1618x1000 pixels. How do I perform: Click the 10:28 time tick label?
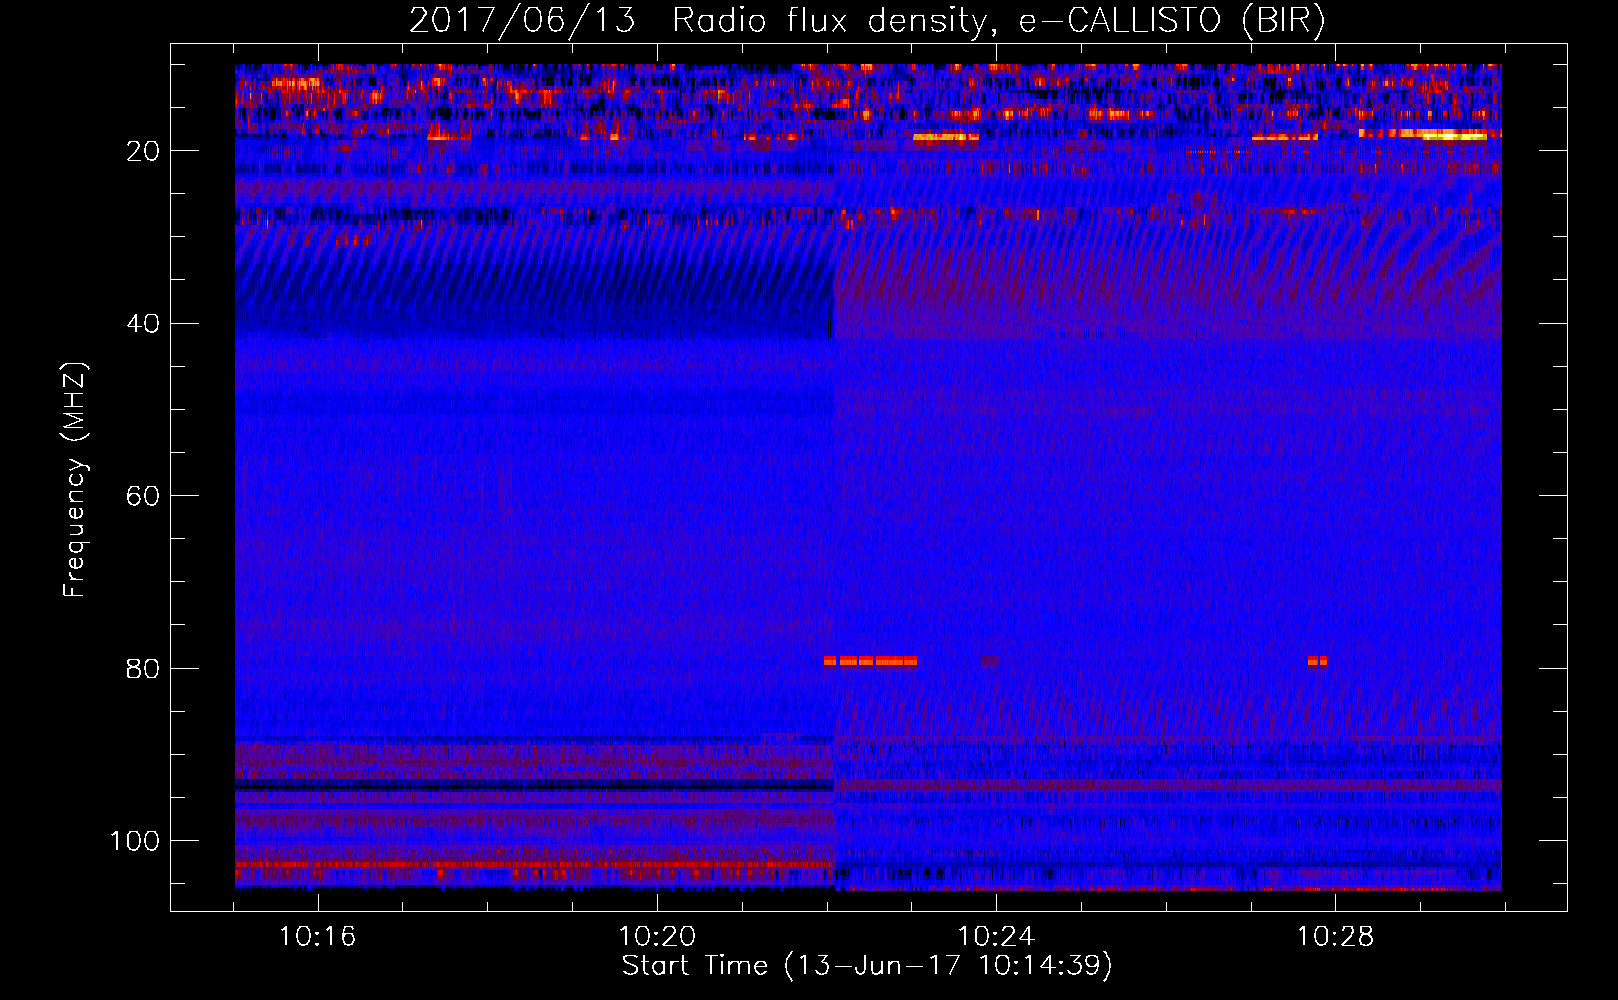(1335, 937)
